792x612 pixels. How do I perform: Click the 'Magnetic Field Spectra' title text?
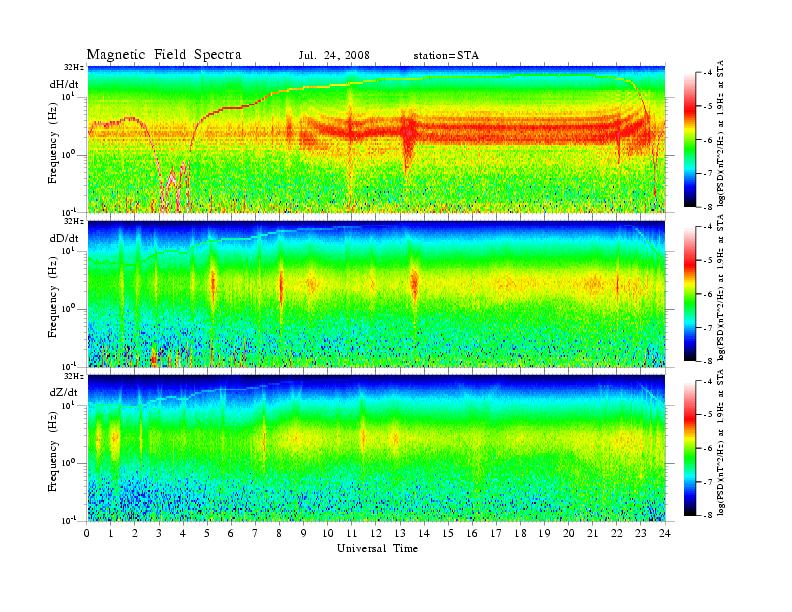point(164,55)
